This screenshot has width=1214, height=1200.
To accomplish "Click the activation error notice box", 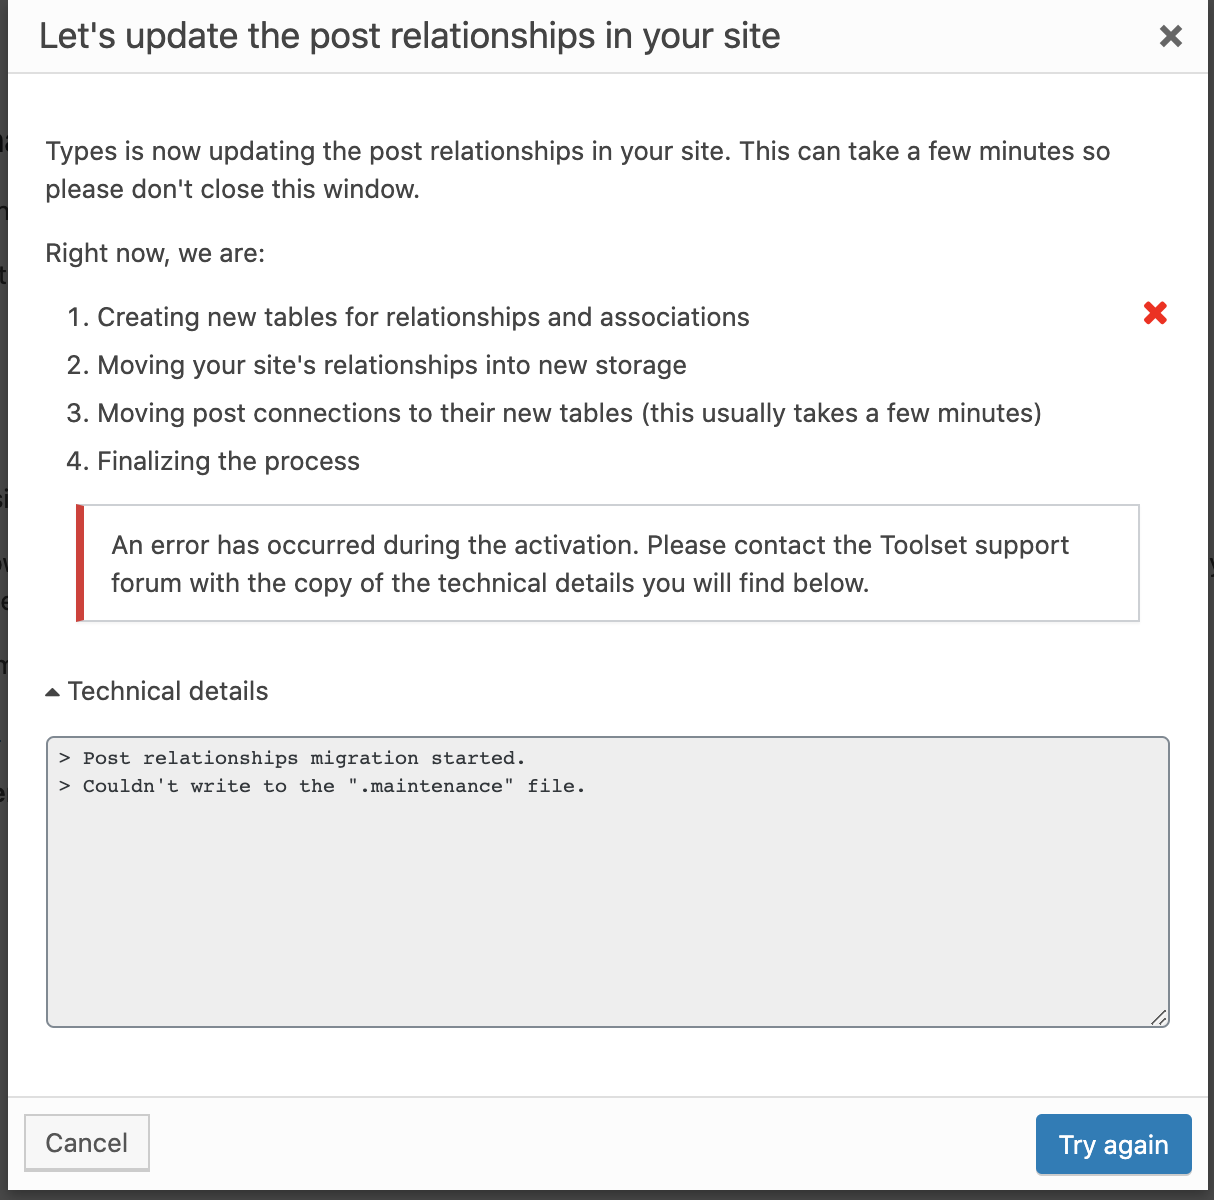I will pyautogui.click(x=608, y=563).
